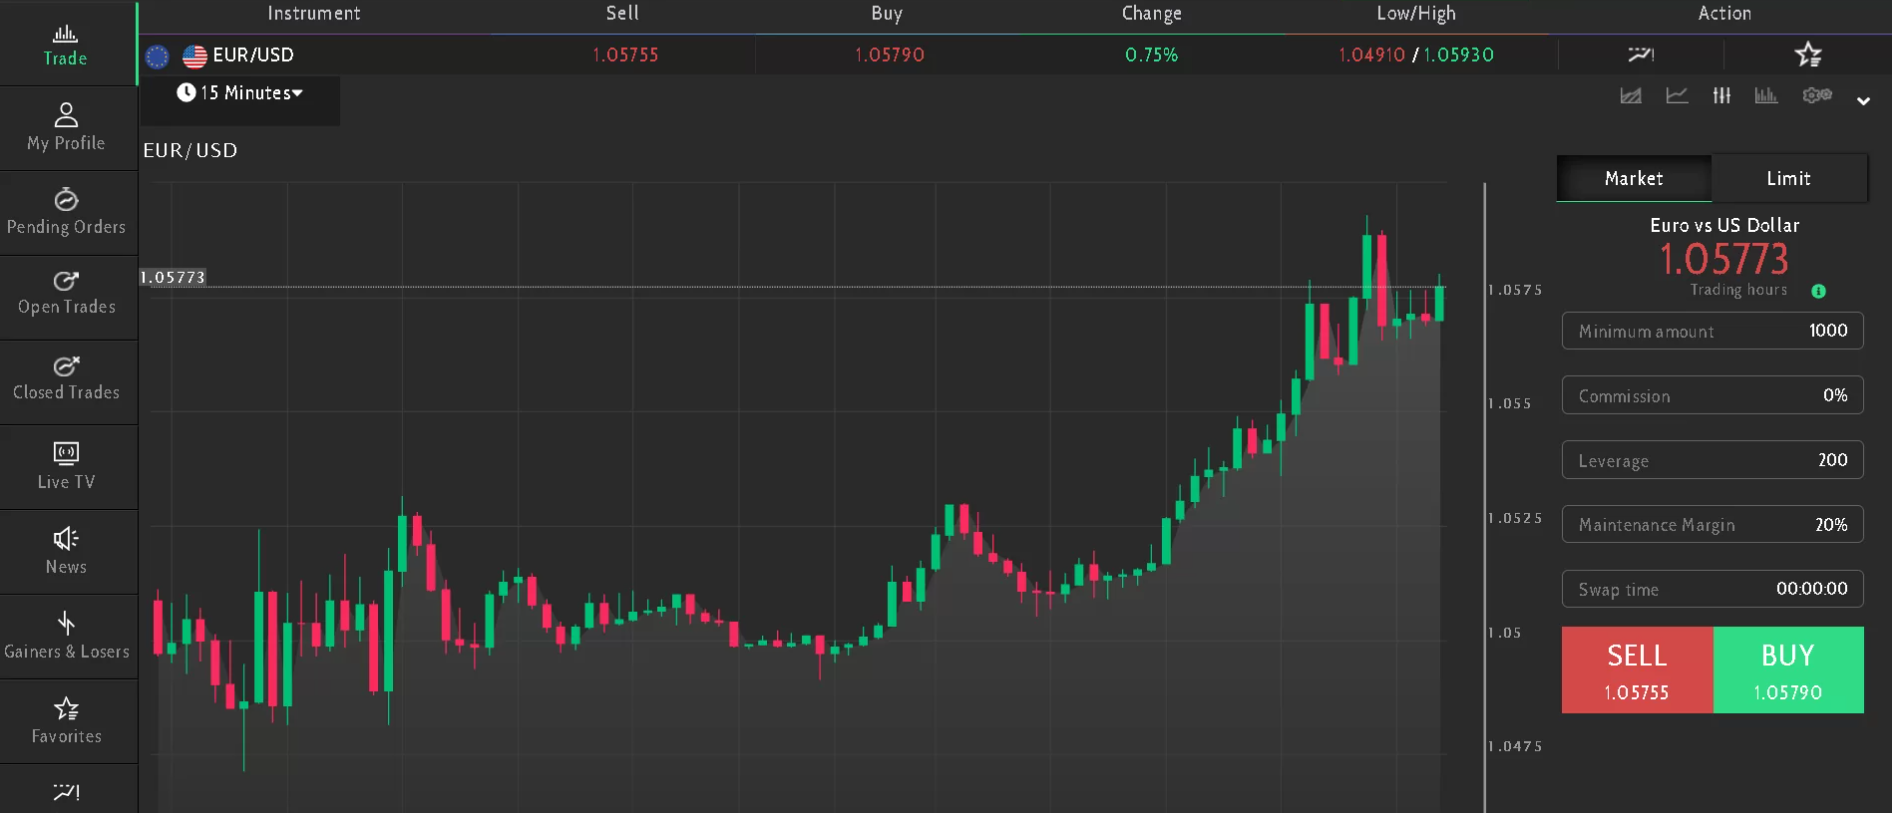This screenshot has width=1892, height=813.
Task: Click the Buy column header
Action: 887,13
